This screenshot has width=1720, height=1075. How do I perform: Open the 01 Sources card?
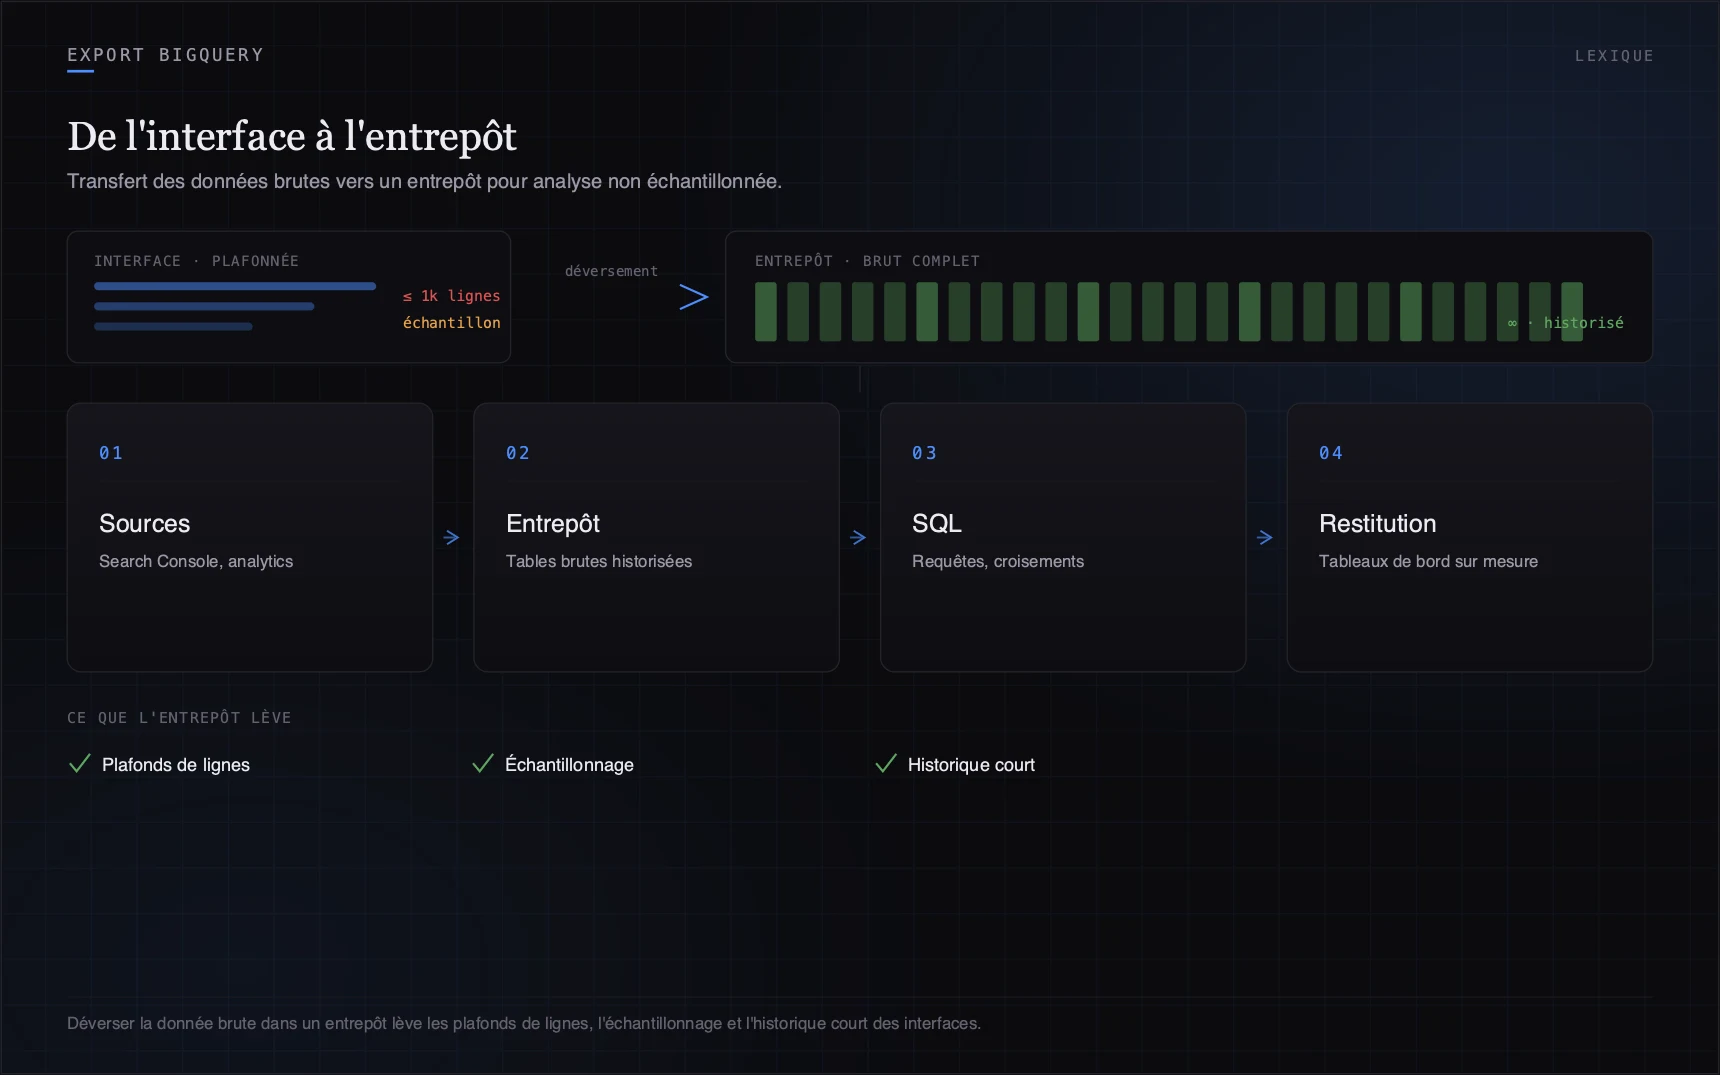[250, 538]
